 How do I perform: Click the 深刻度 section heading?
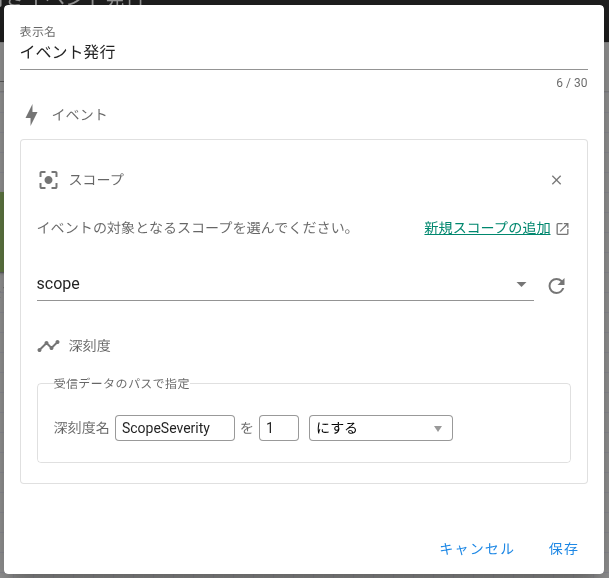(x=90, y=346)
